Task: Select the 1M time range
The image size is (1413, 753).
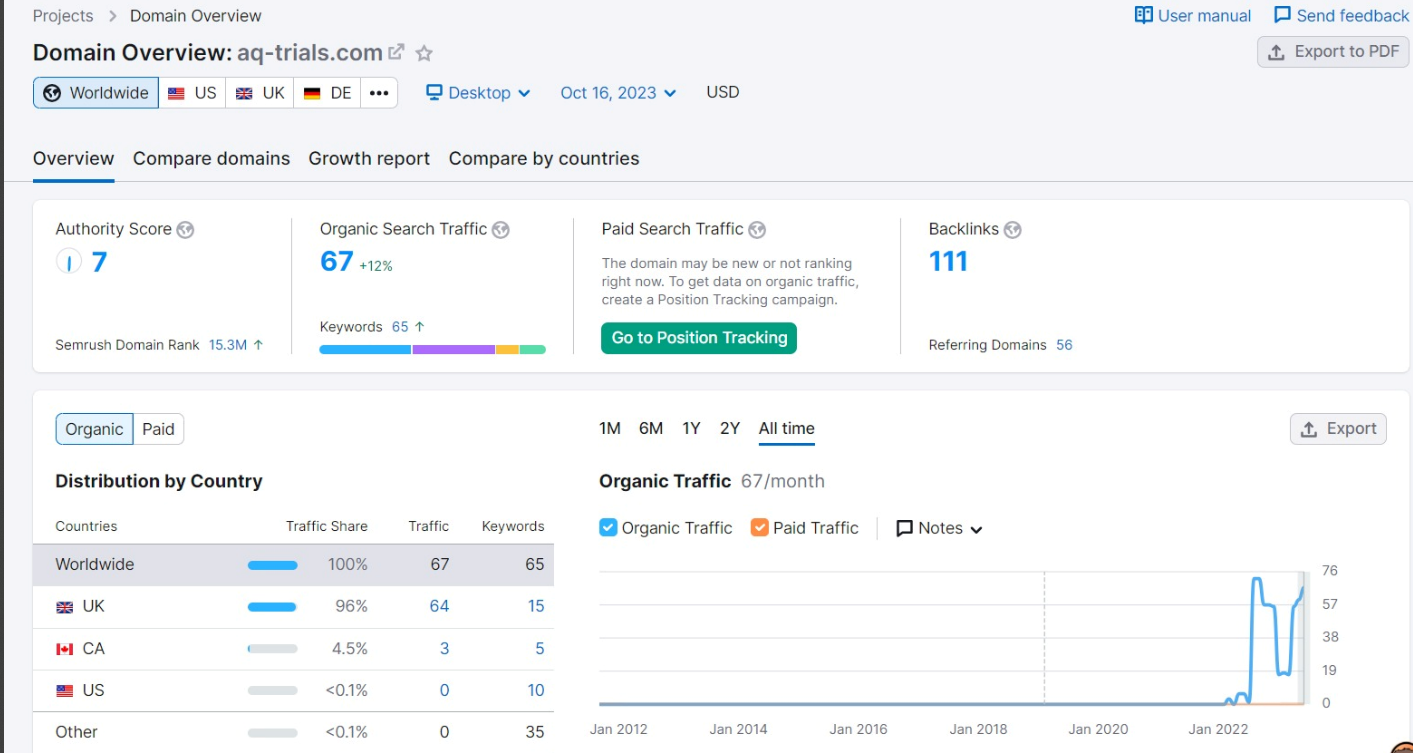Action: [x=610, y=428]
